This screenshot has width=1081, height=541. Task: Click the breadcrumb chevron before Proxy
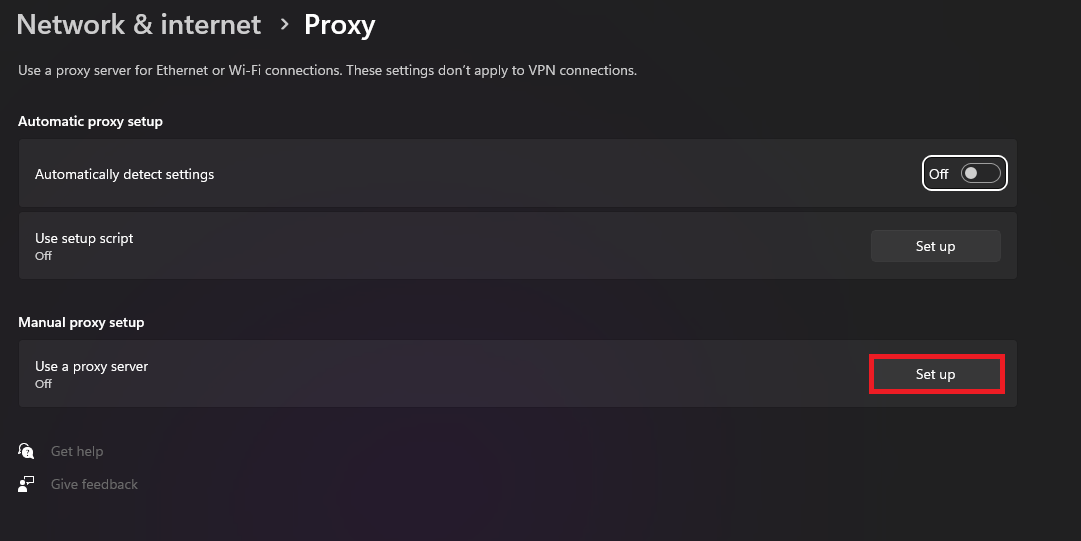coord(284,24)
